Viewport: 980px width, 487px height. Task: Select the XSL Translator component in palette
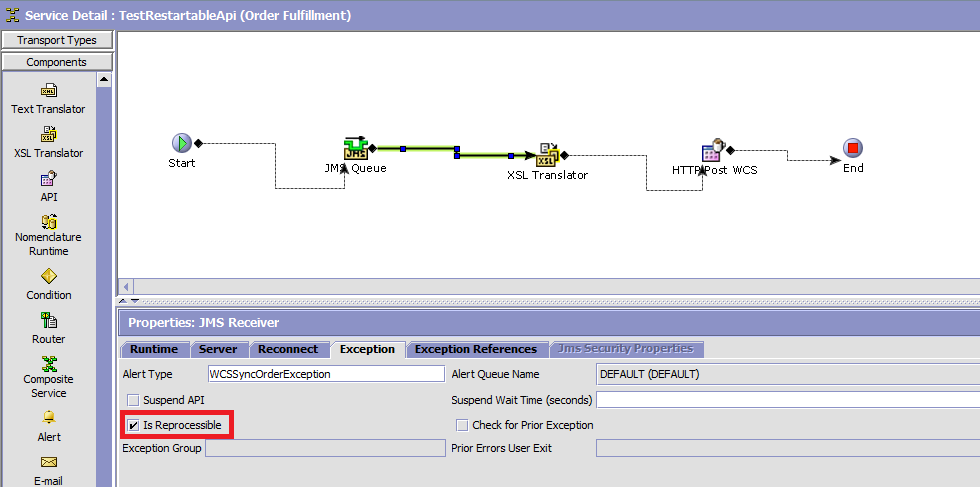48,135
